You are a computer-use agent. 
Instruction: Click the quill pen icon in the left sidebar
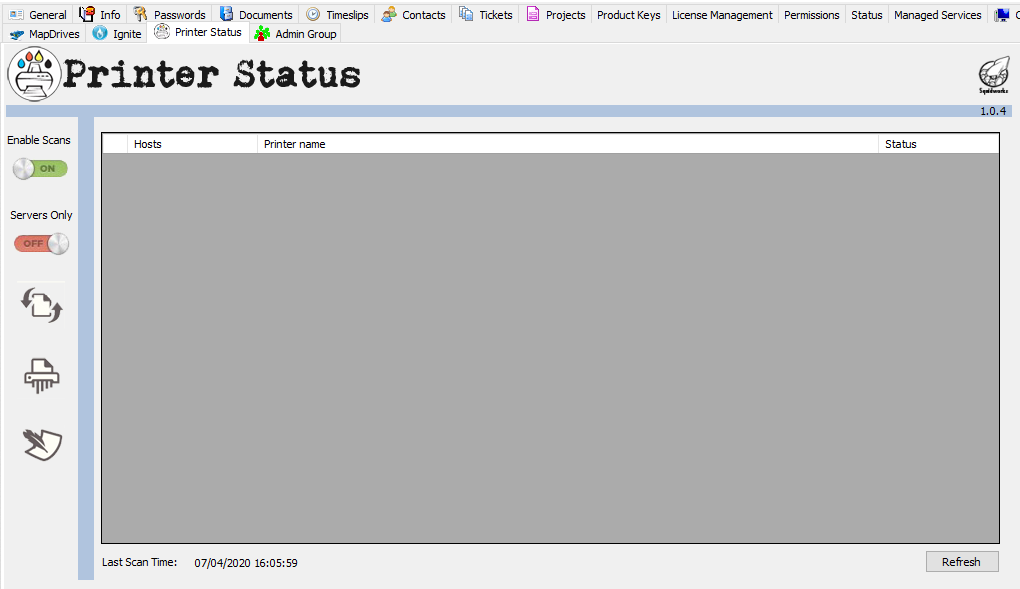[40, 445]
